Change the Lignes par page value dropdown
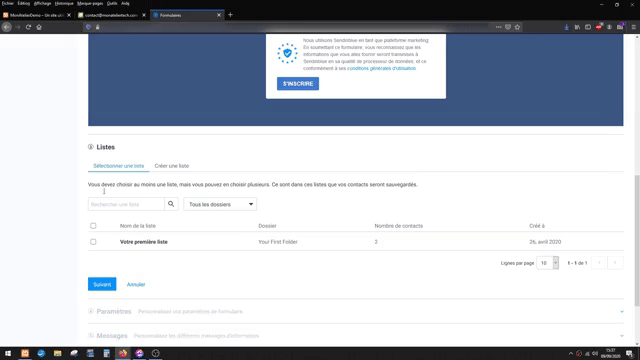This screenshot has height=360, width=640. [x=547, y=263]
